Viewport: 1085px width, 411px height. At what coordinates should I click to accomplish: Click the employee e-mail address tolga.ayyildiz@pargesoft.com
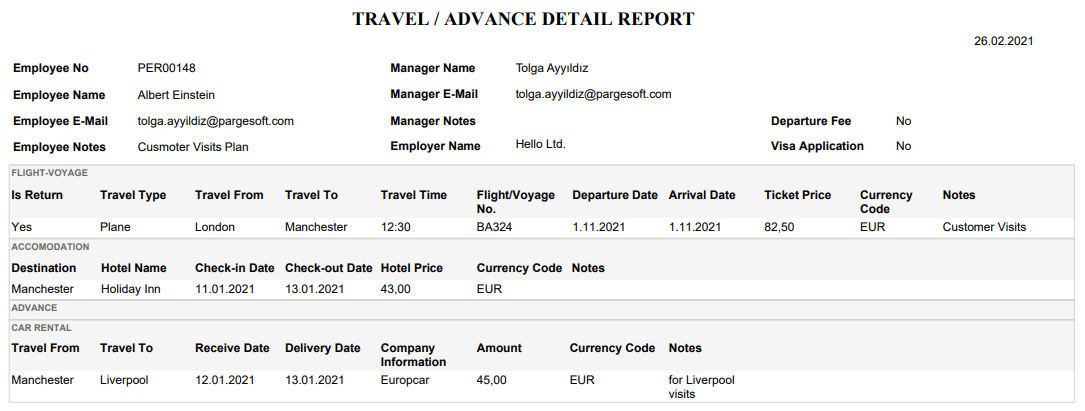tap(215, 121)
